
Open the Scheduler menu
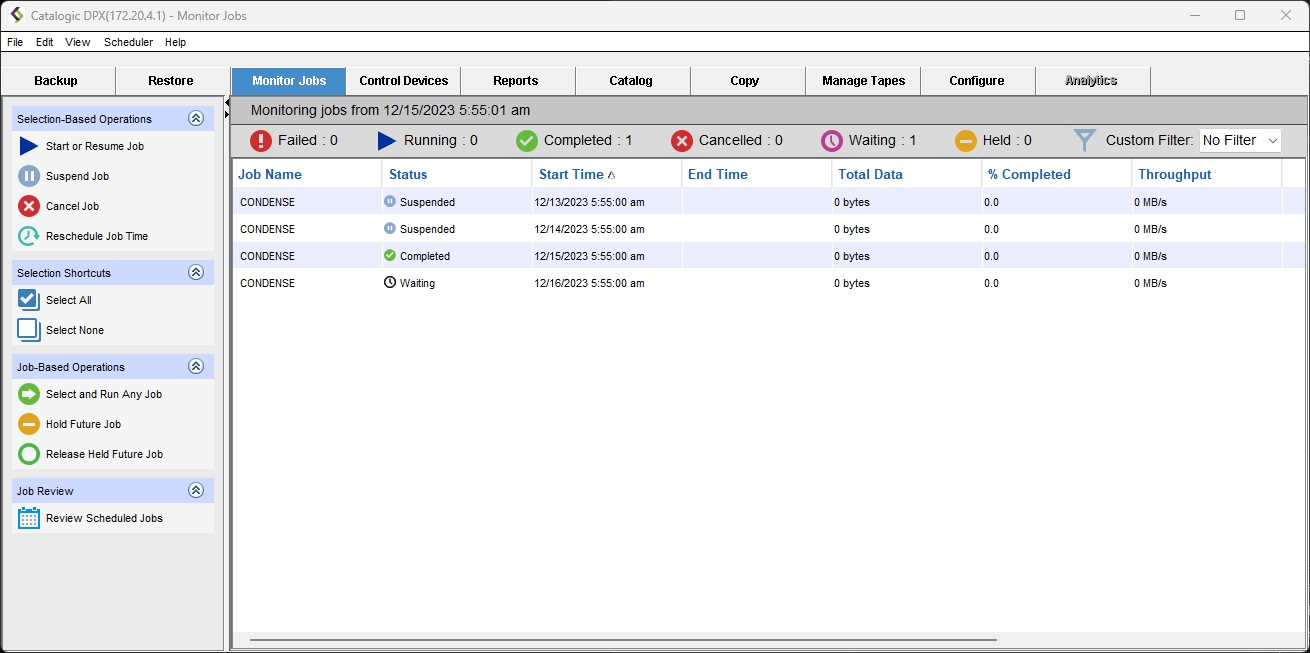coord(128,42)
